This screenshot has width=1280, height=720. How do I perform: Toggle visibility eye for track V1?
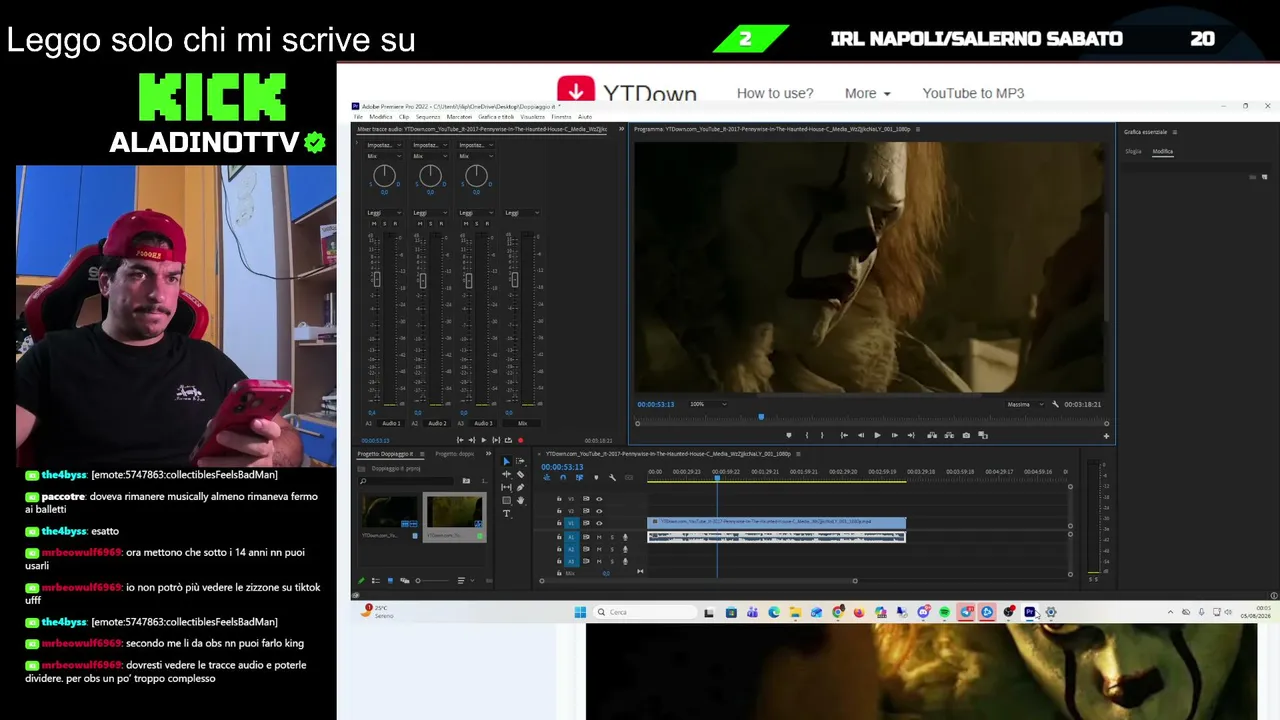coord(599,523)
